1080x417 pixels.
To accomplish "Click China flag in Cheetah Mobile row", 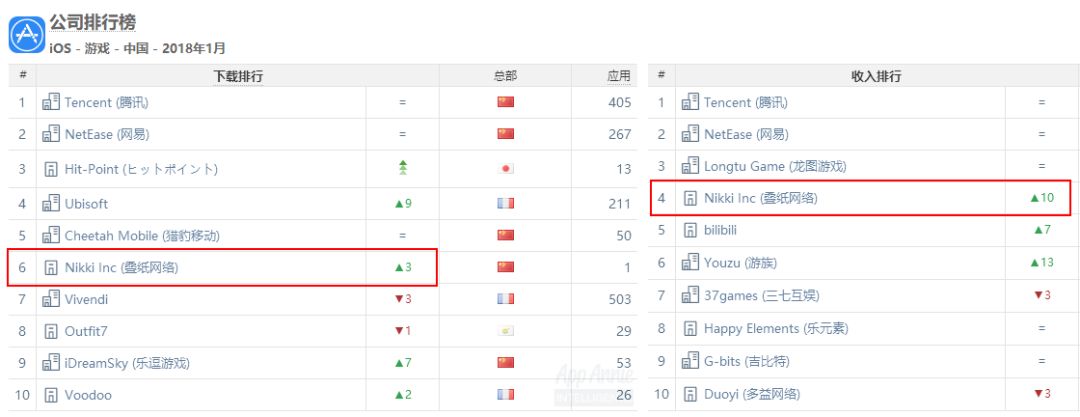I will click(x=505, y=236).
